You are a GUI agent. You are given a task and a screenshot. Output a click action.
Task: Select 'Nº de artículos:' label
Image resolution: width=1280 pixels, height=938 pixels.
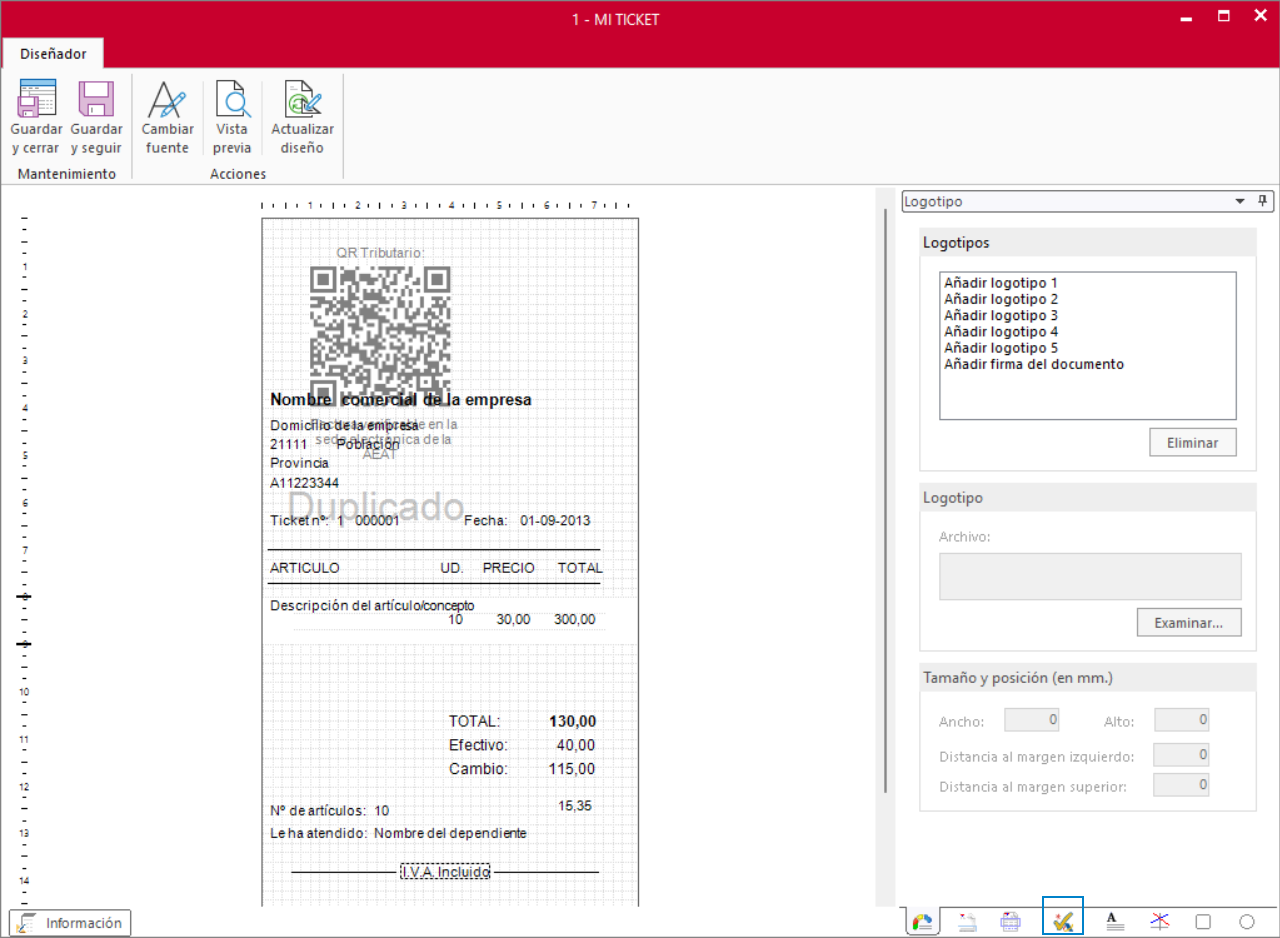pos(318,811)
